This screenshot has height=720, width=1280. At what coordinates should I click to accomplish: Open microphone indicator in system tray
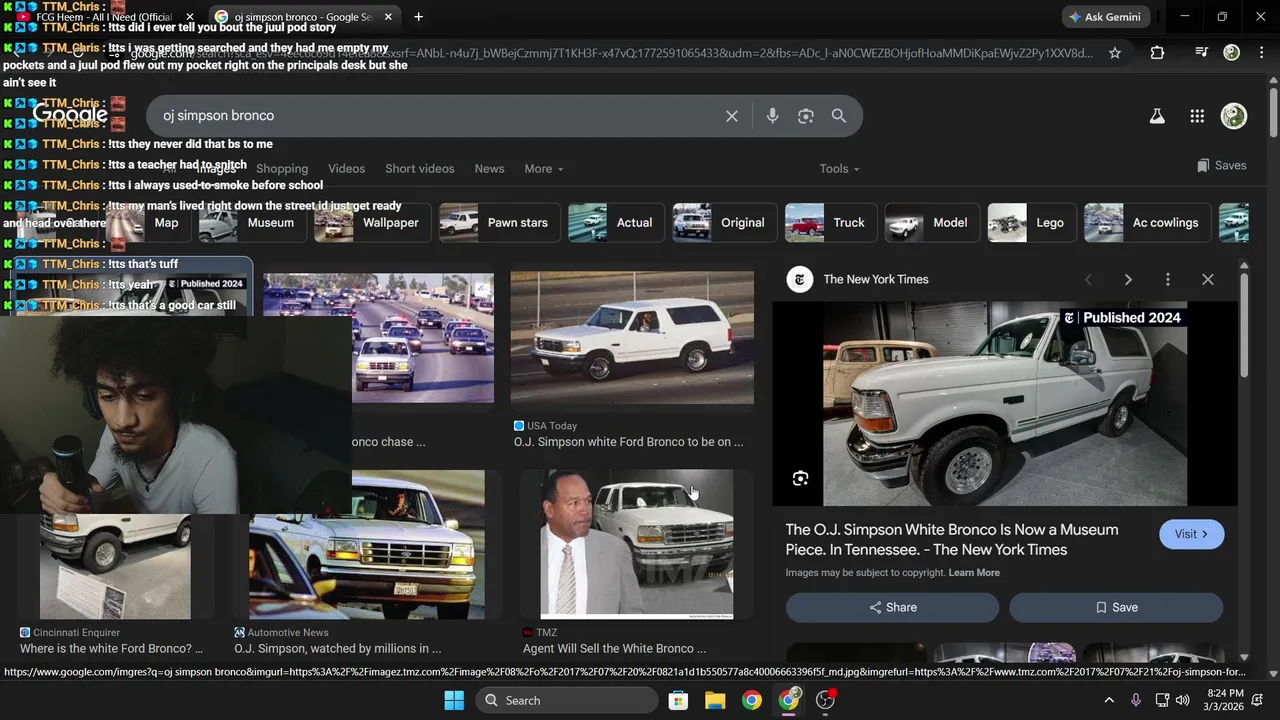point(1135,700)
